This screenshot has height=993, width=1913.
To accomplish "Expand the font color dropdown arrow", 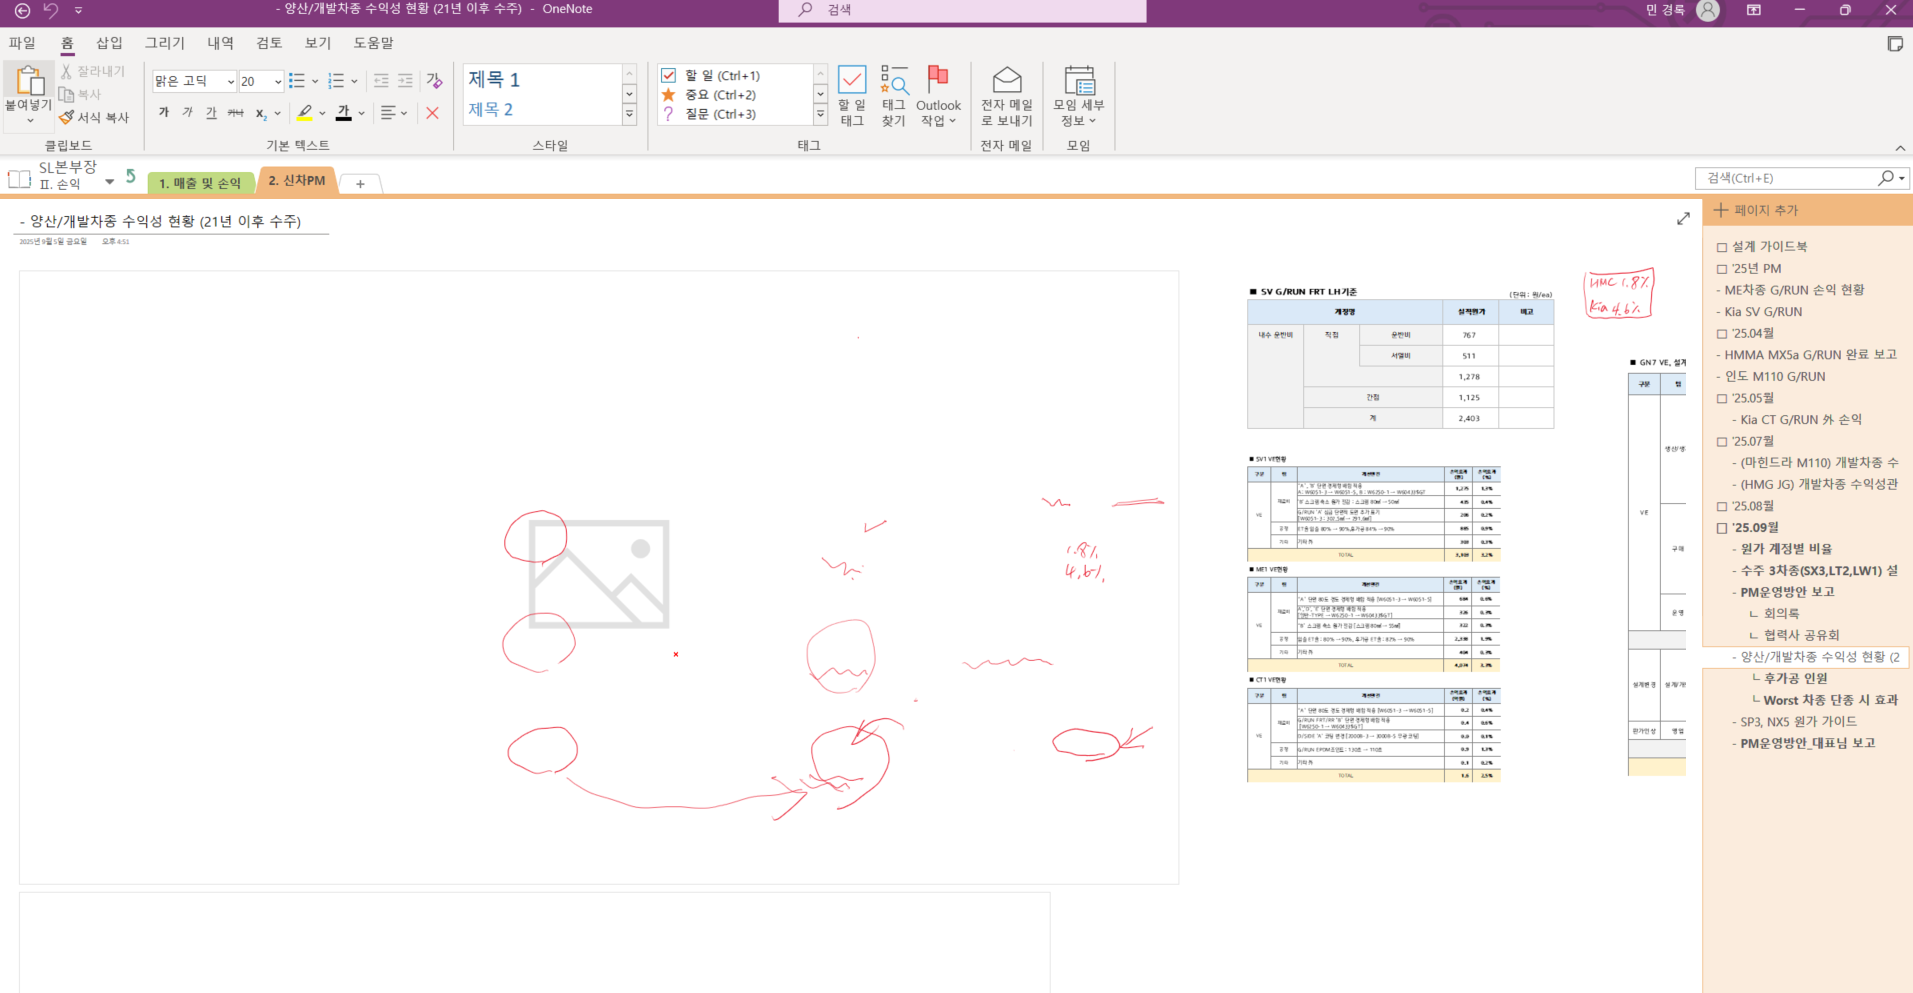I will click(x=362, y=113).
